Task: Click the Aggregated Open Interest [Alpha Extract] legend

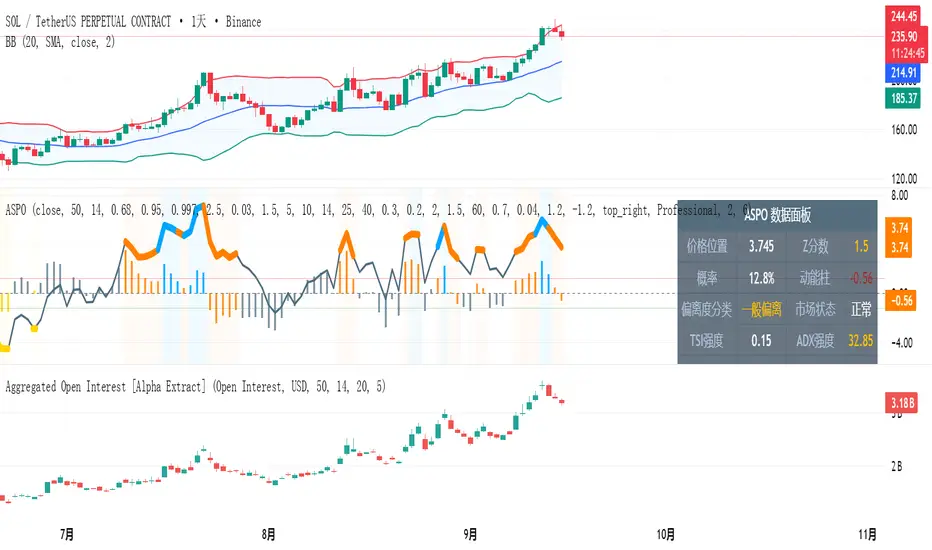Action: point(195,387)
